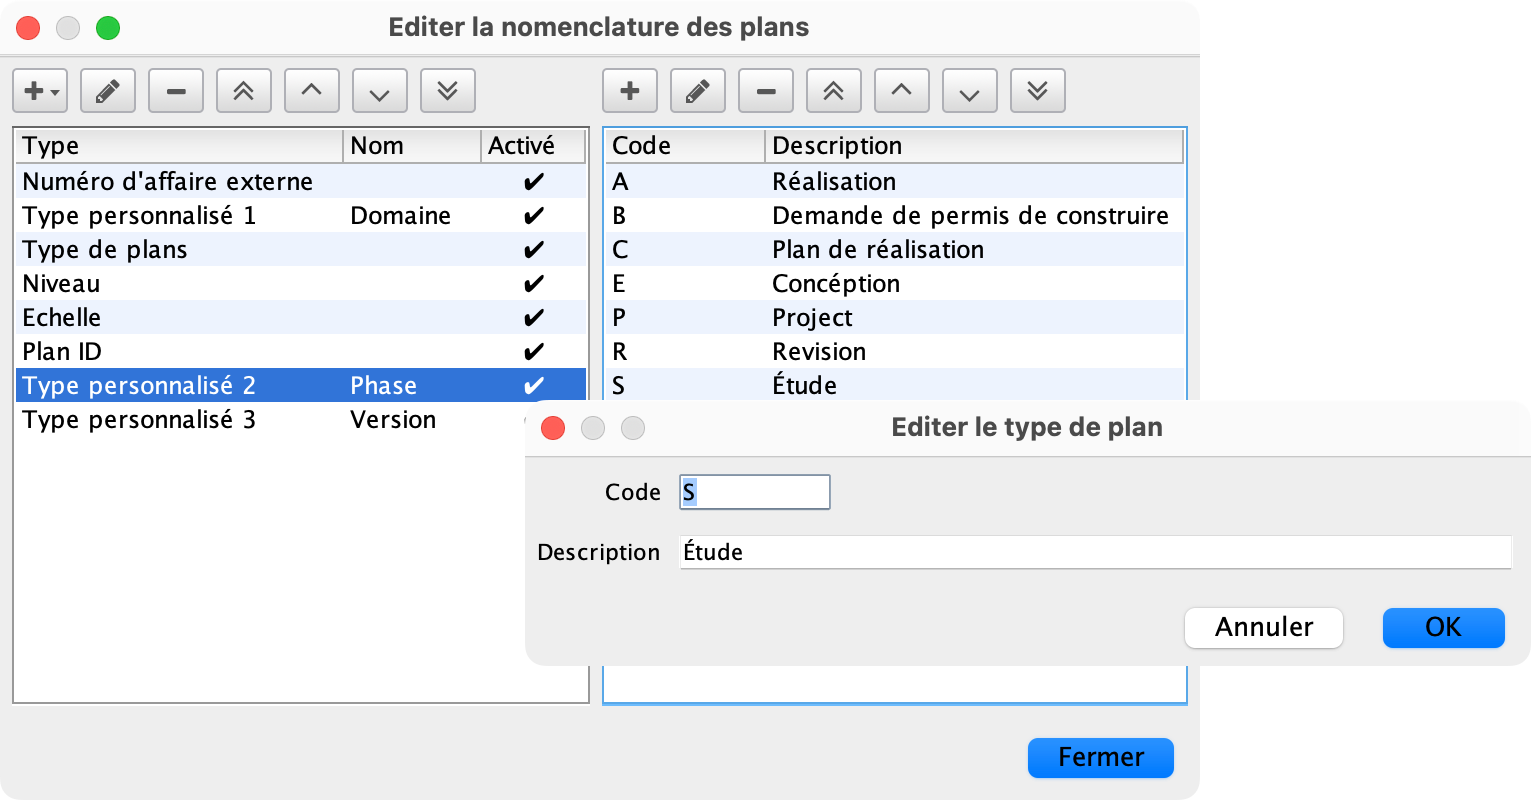The height and width of the screenshot is (800, 1531).
Task: Click the right panel add plus icon
Action: click(630, 91)
